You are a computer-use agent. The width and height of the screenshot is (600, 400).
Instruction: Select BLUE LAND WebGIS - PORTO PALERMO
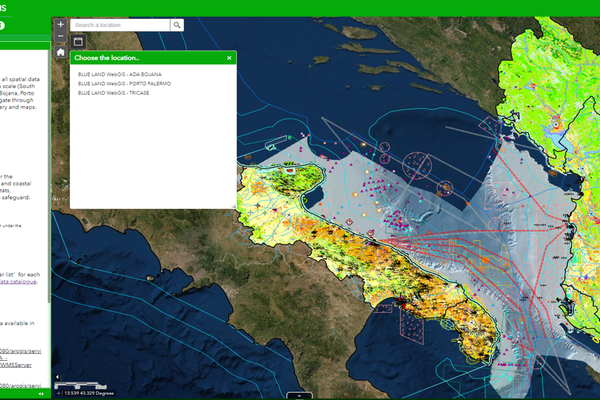pos(124,83)
